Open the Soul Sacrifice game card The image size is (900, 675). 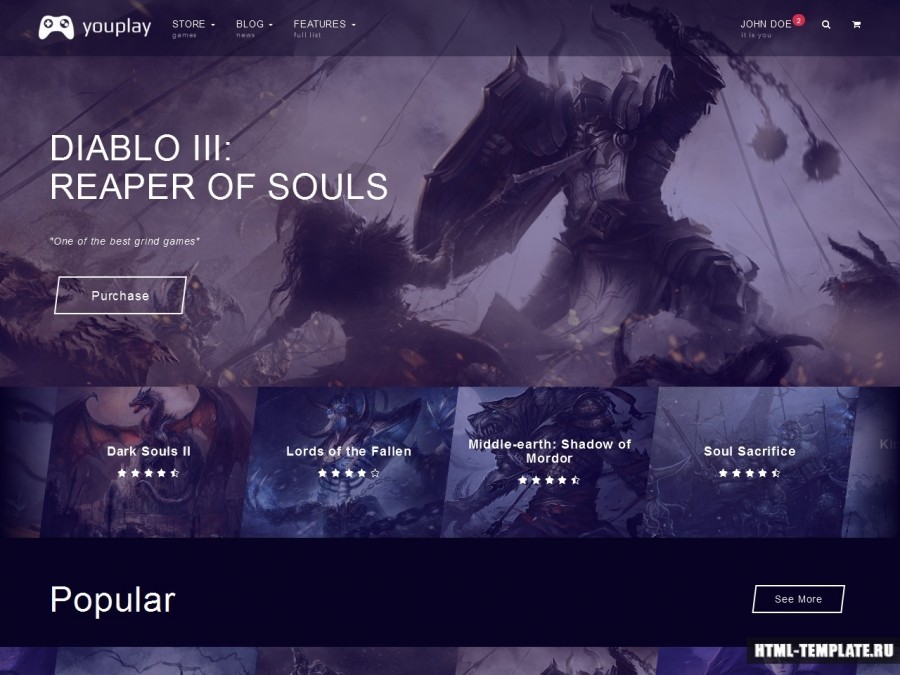tap(750, 462)
